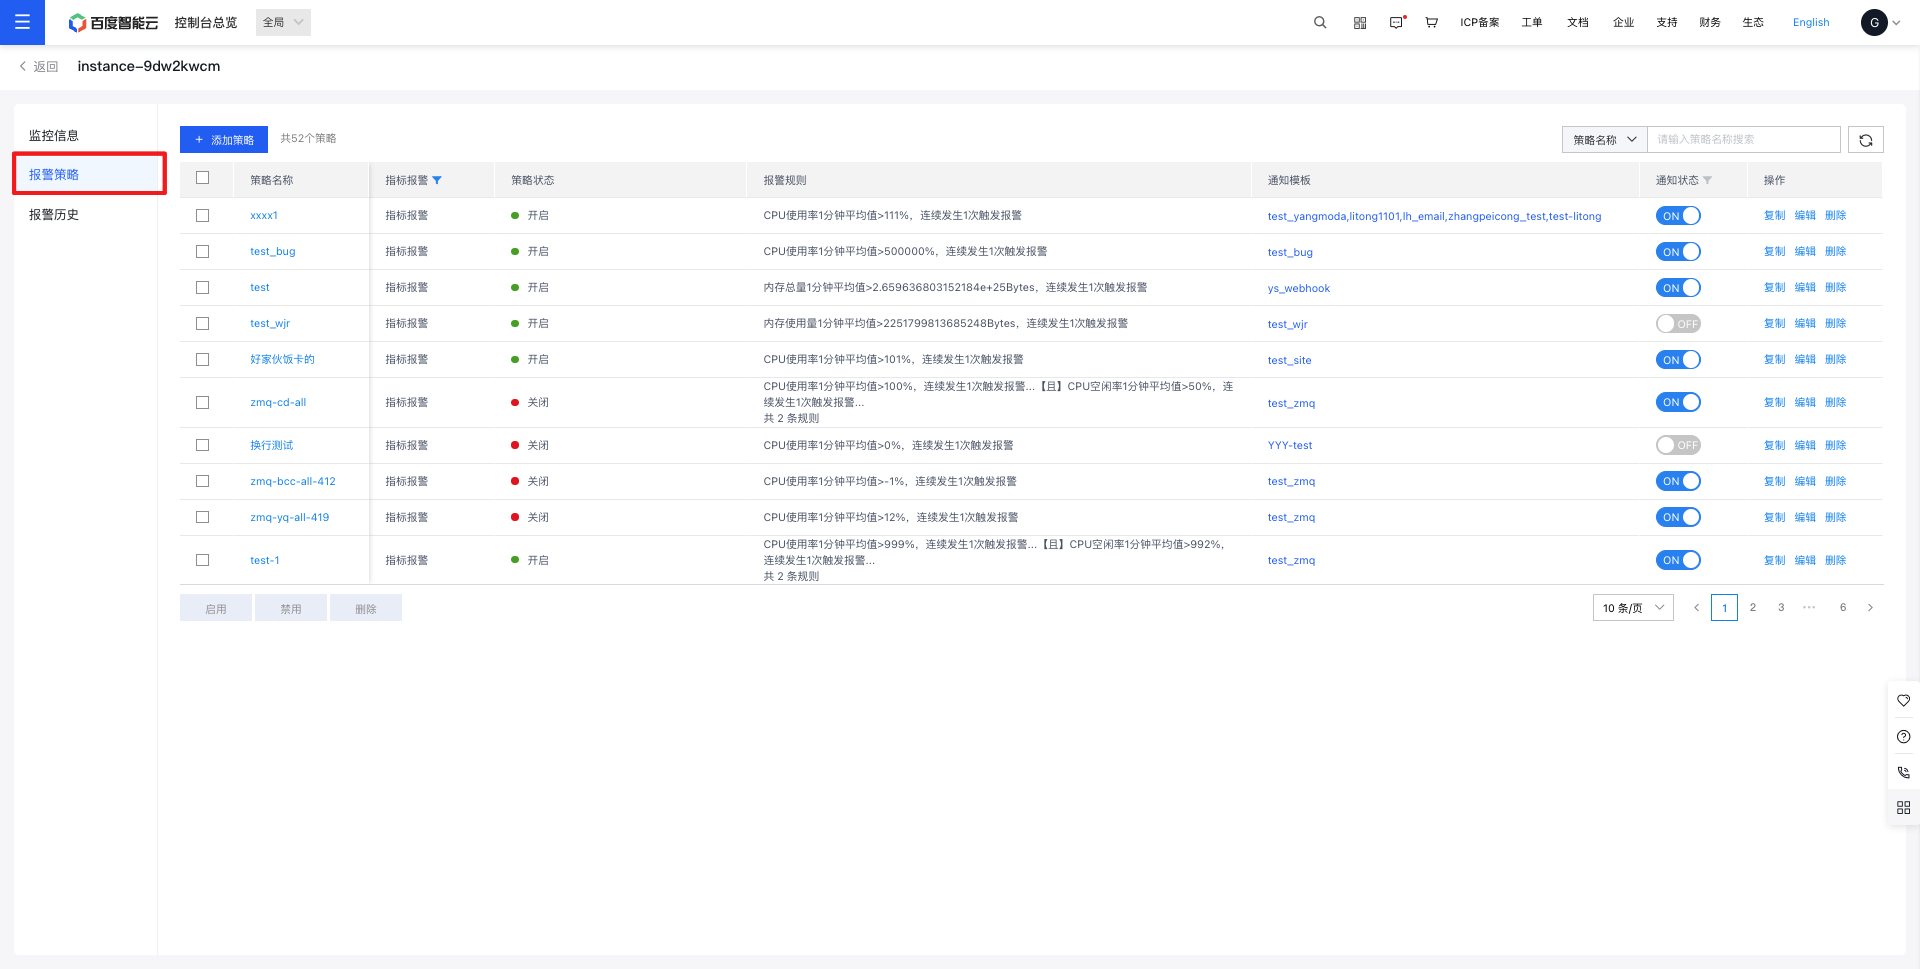
Task: Click the pagination ellipsis to jump pages
Action: coord(1809,608)
